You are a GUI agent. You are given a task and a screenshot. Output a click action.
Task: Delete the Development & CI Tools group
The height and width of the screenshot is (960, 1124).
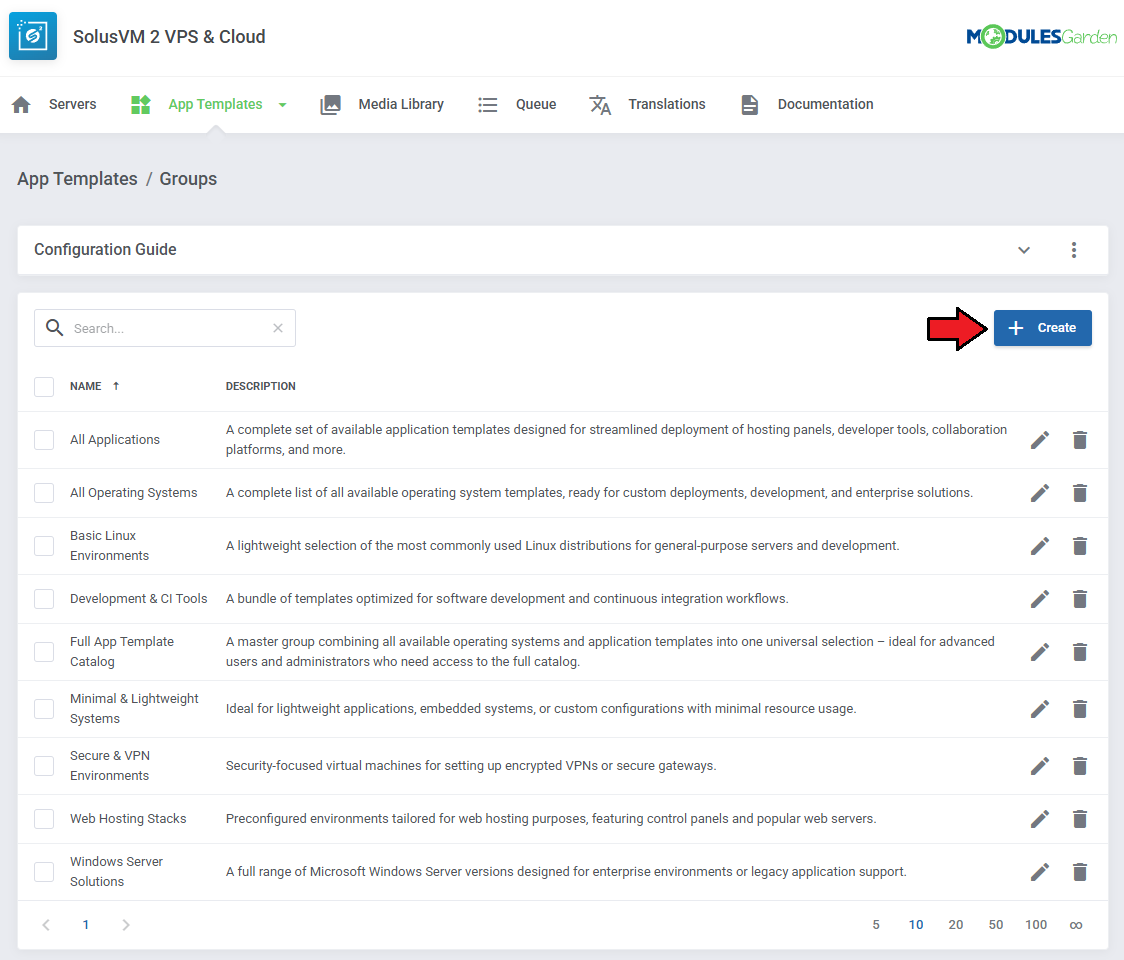1080,599
